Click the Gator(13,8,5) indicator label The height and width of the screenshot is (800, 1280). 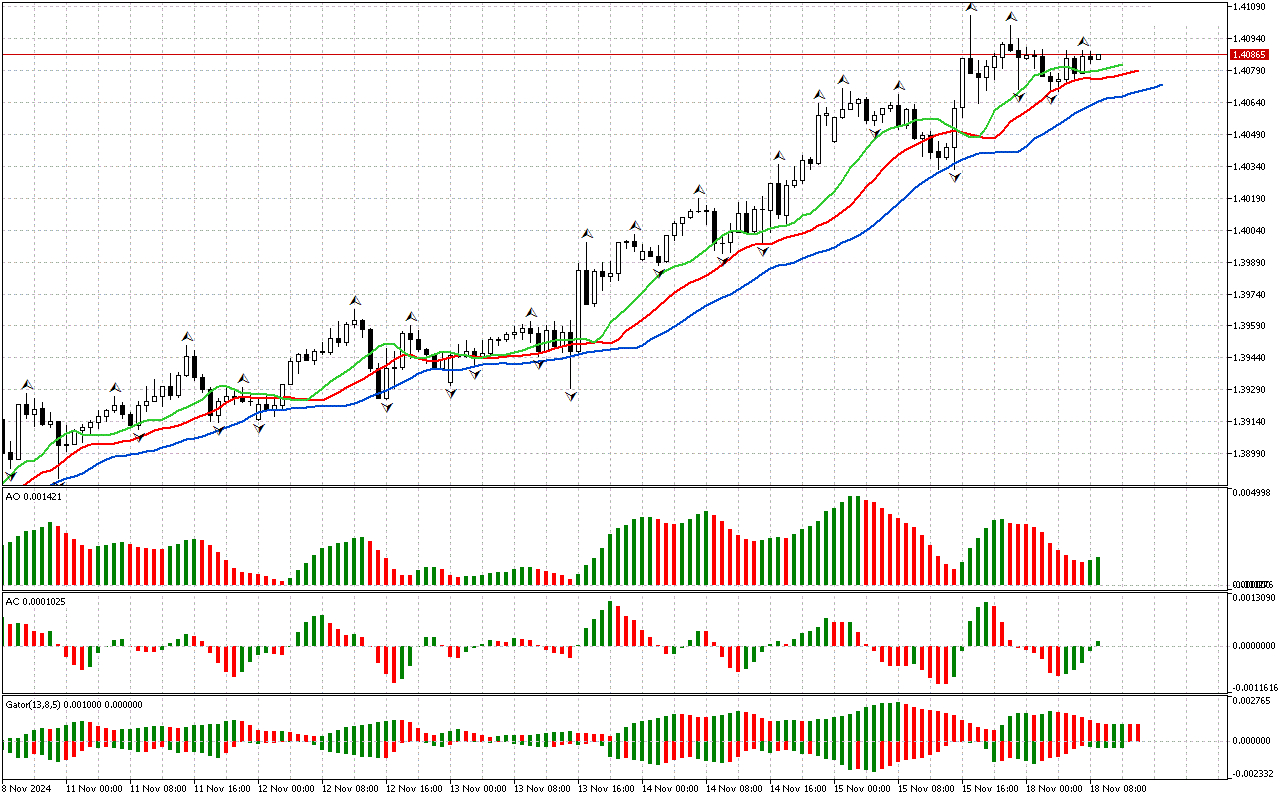point(73,704)
